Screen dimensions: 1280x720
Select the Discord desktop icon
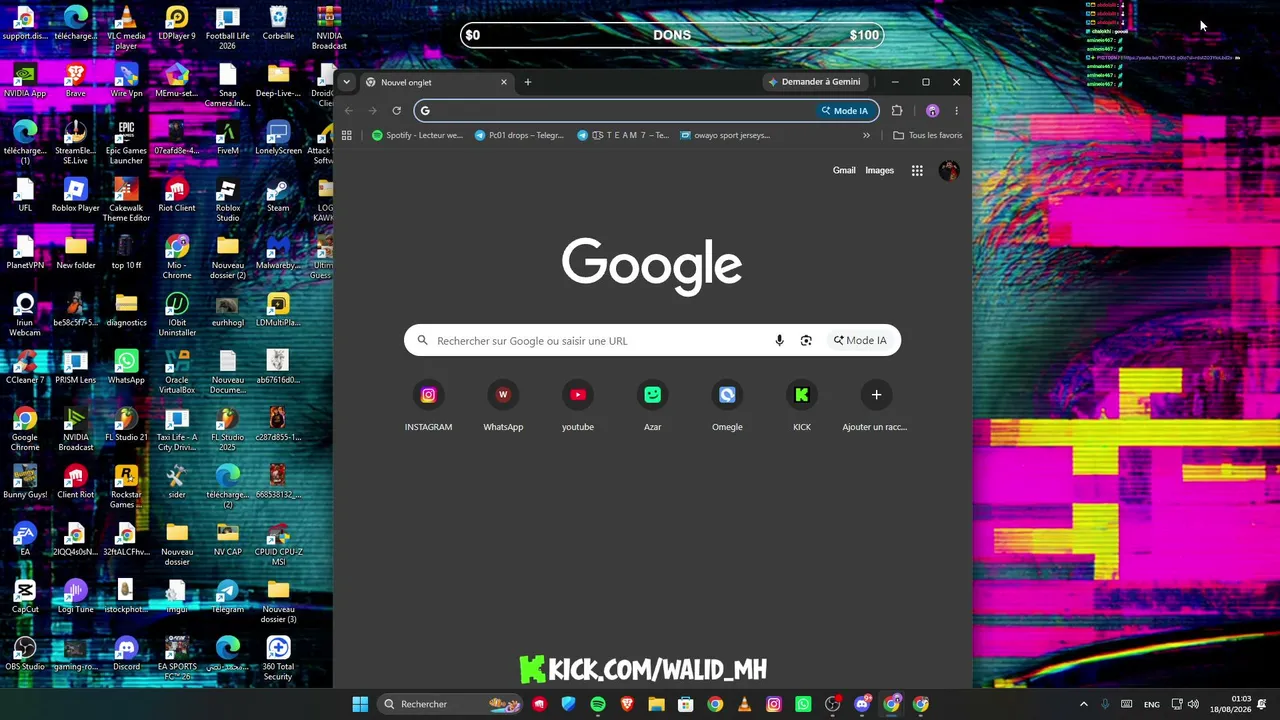tap(126, 656)
